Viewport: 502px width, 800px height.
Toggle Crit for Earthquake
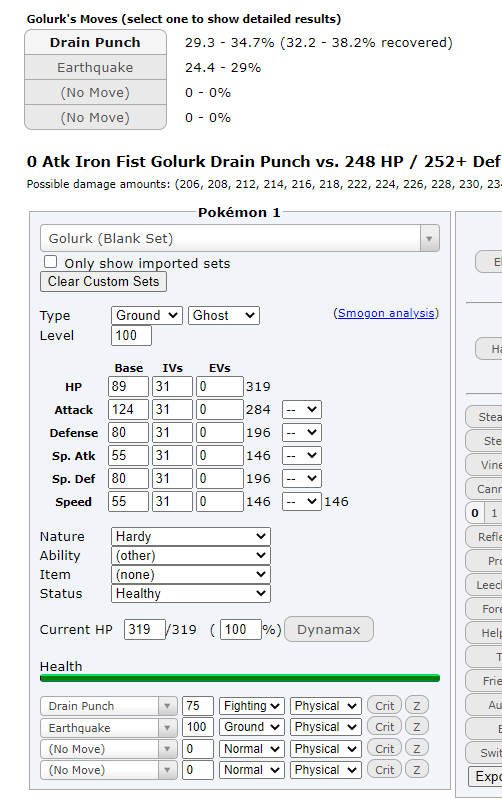[384, 727]
